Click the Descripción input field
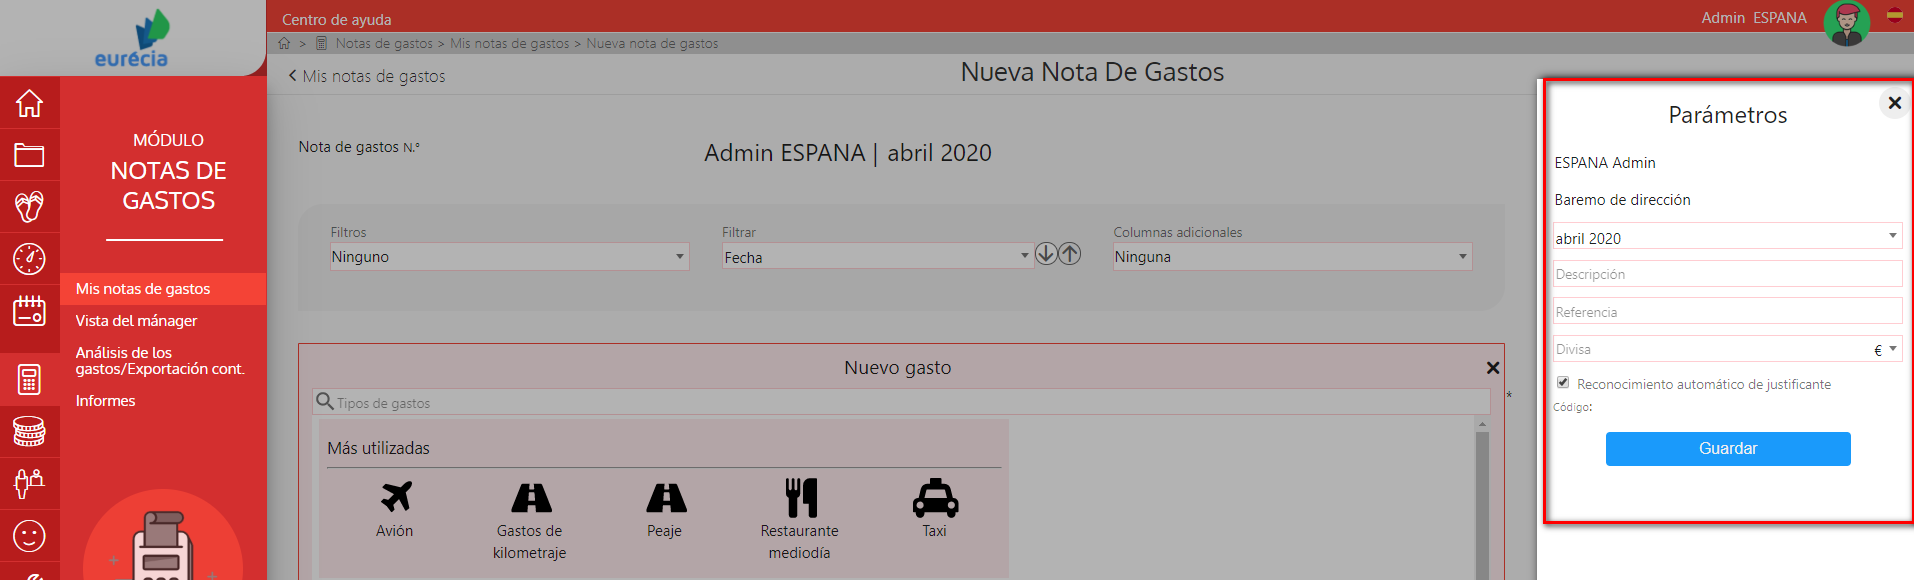Screen dimensions: 1914x580 pyautogui.click(x=1727, y=274)
